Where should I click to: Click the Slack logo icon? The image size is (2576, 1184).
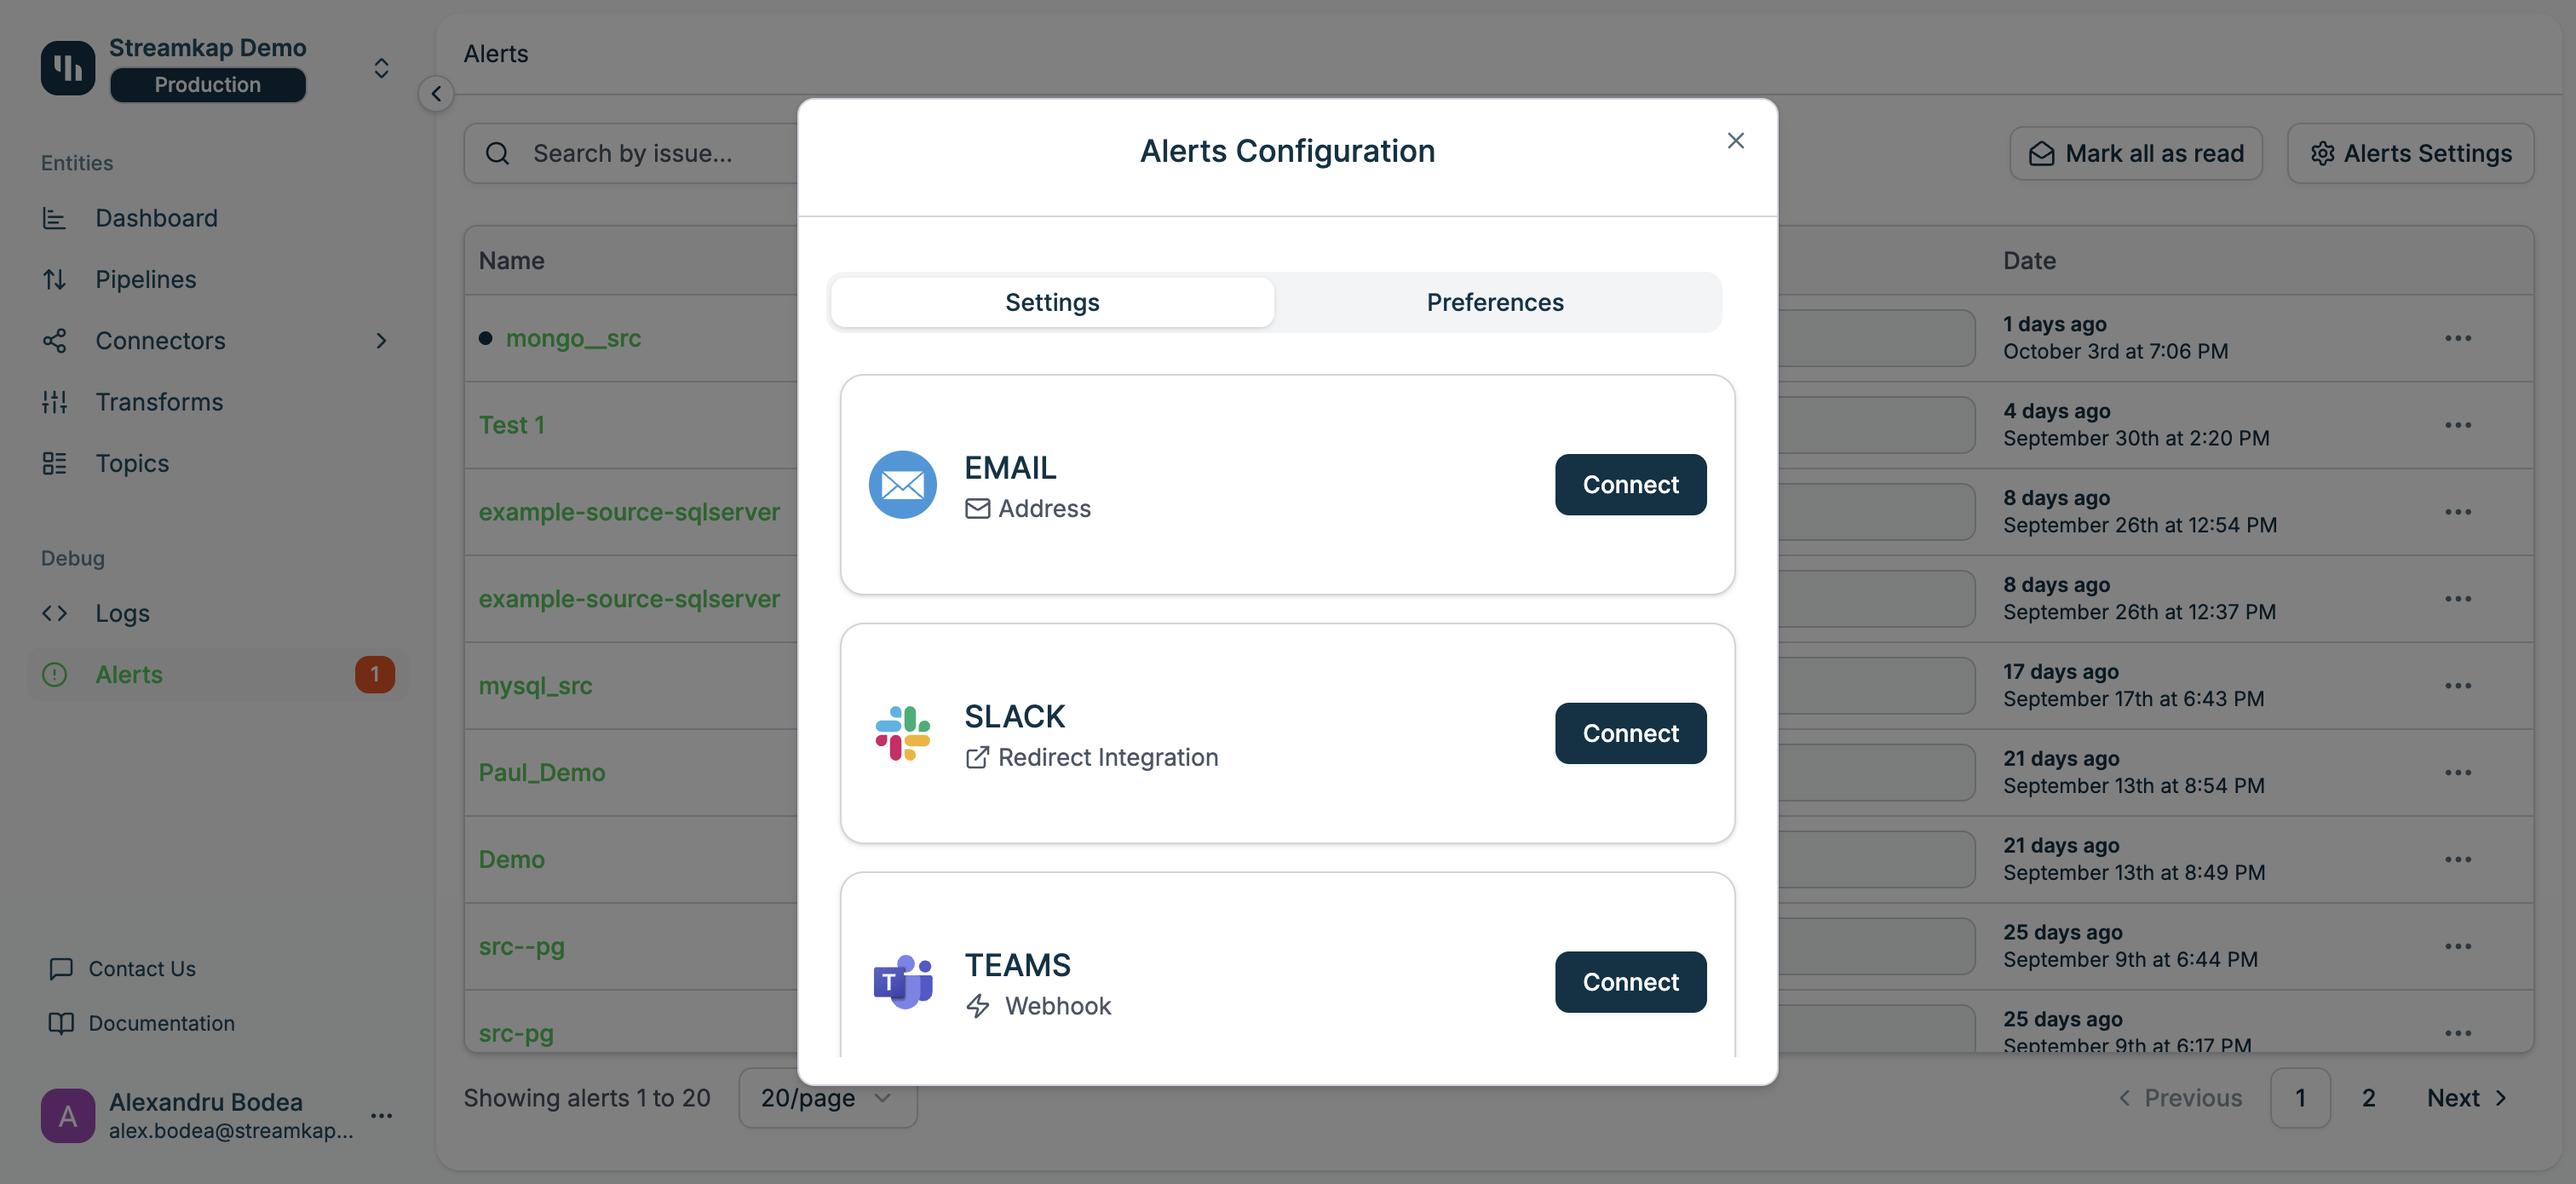click(x=902, y=733)
